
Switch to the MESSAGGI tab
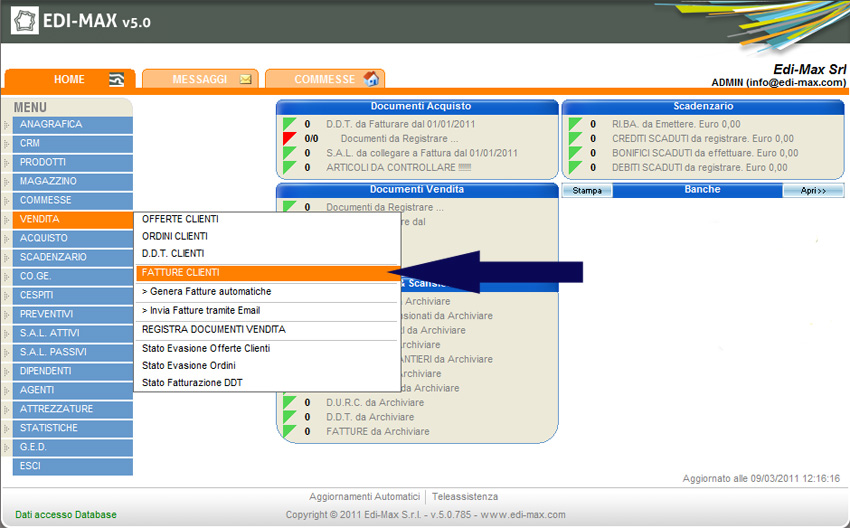pyautogui.click(x=199, y=80)
